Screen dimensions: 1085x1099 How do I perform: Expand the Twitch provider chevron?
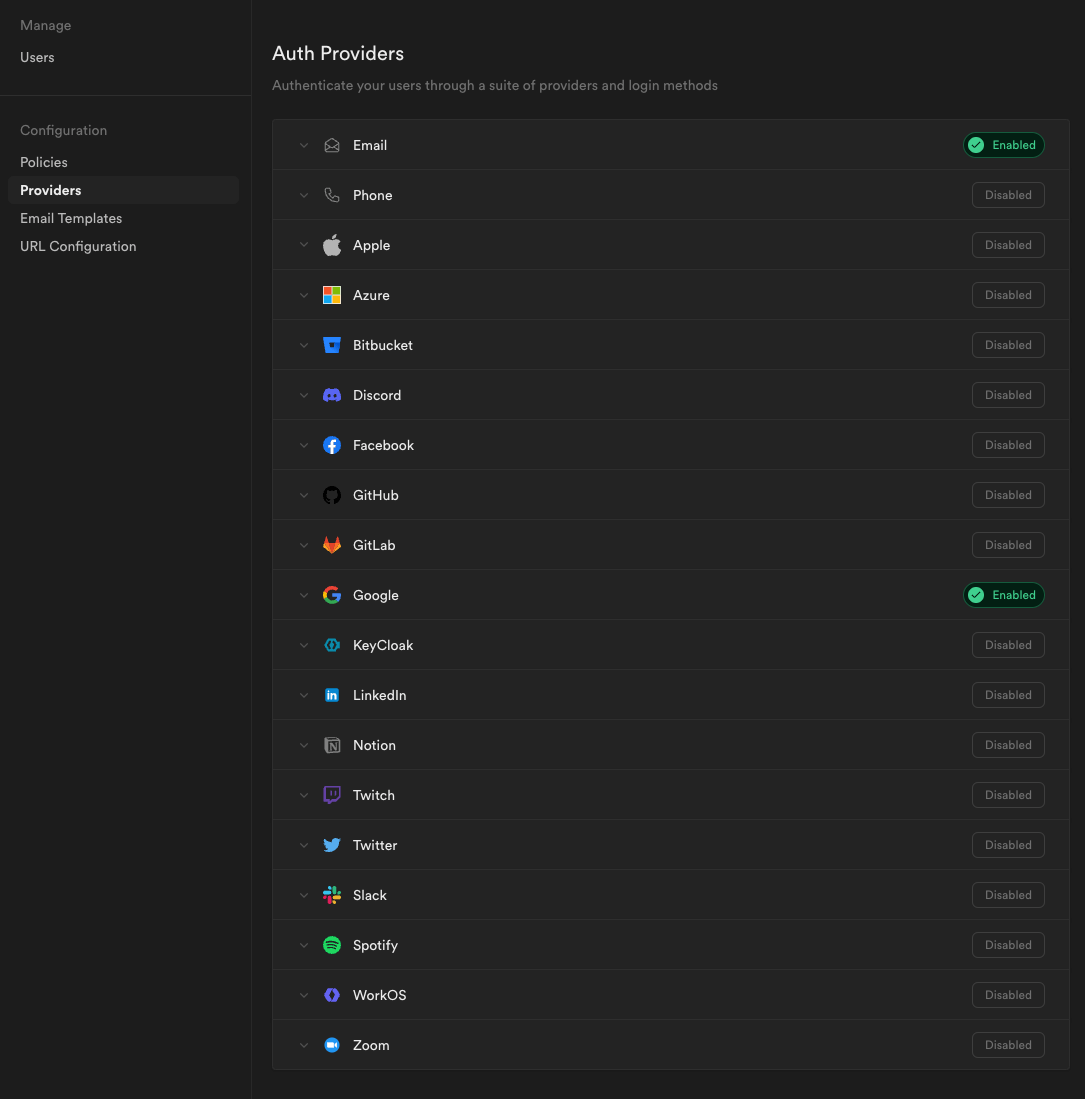point(303,796)
